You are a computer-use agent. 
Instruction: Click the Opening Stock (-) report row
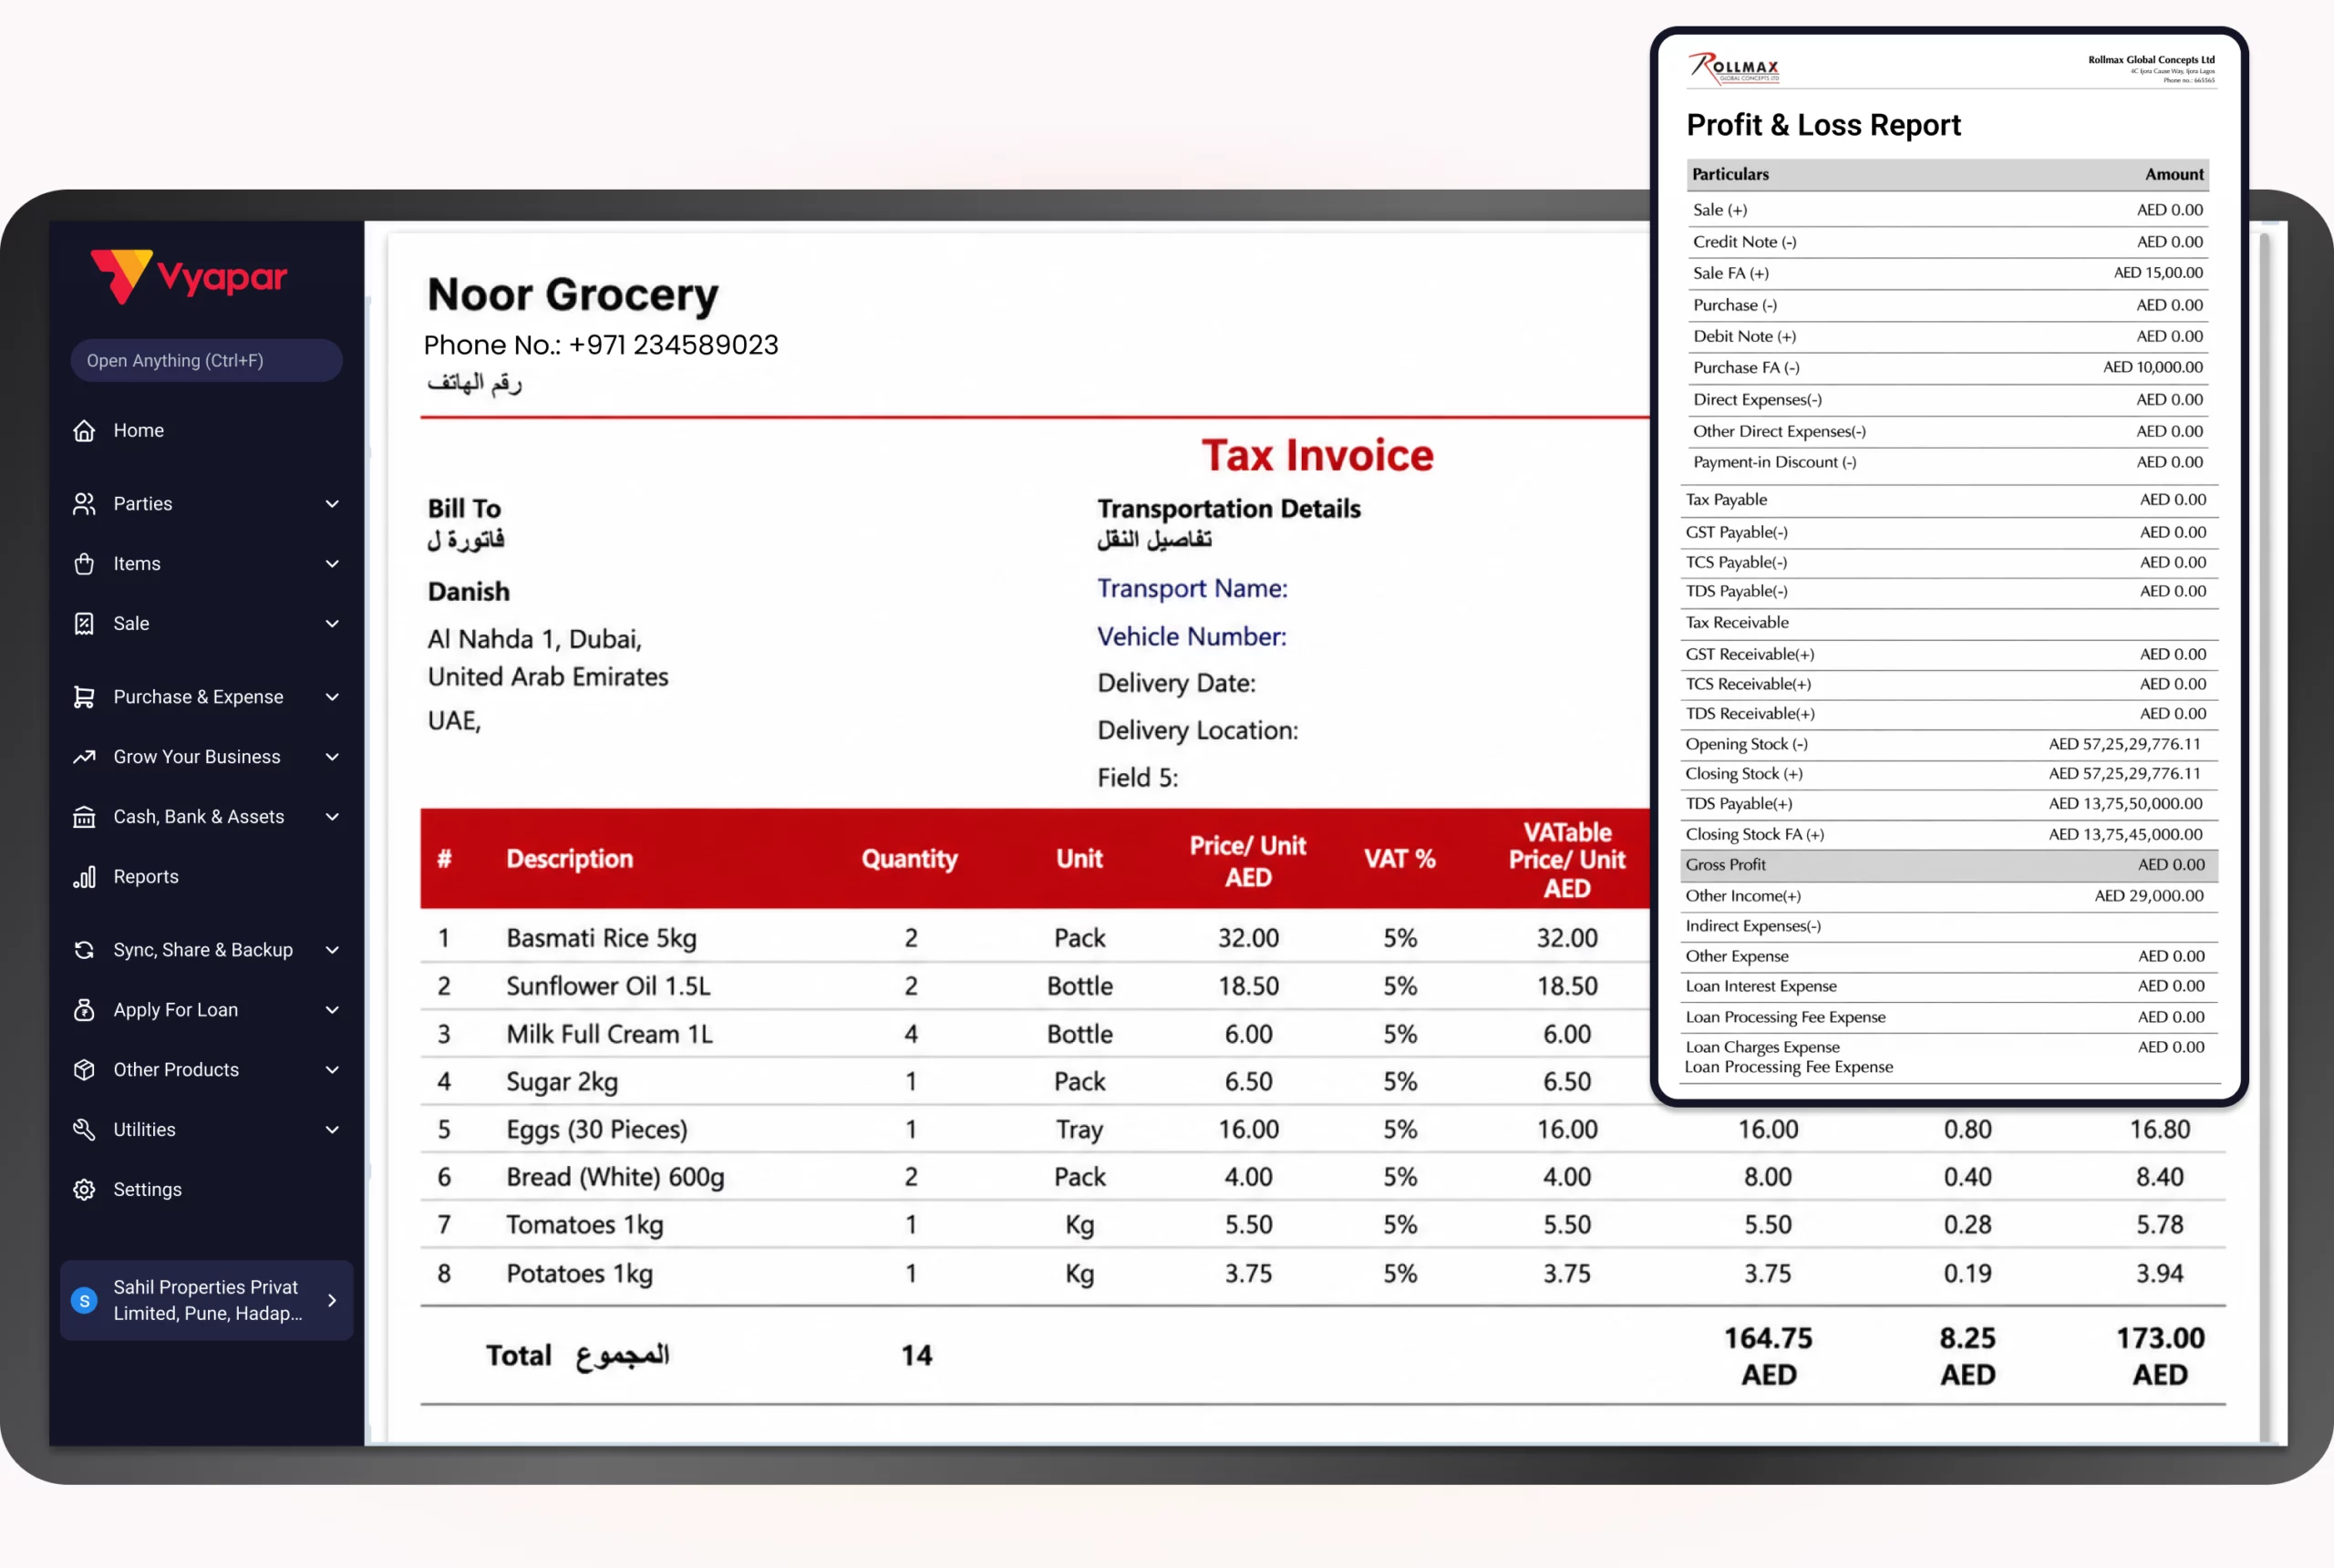pyautogui.click(x=1949, y=744)
